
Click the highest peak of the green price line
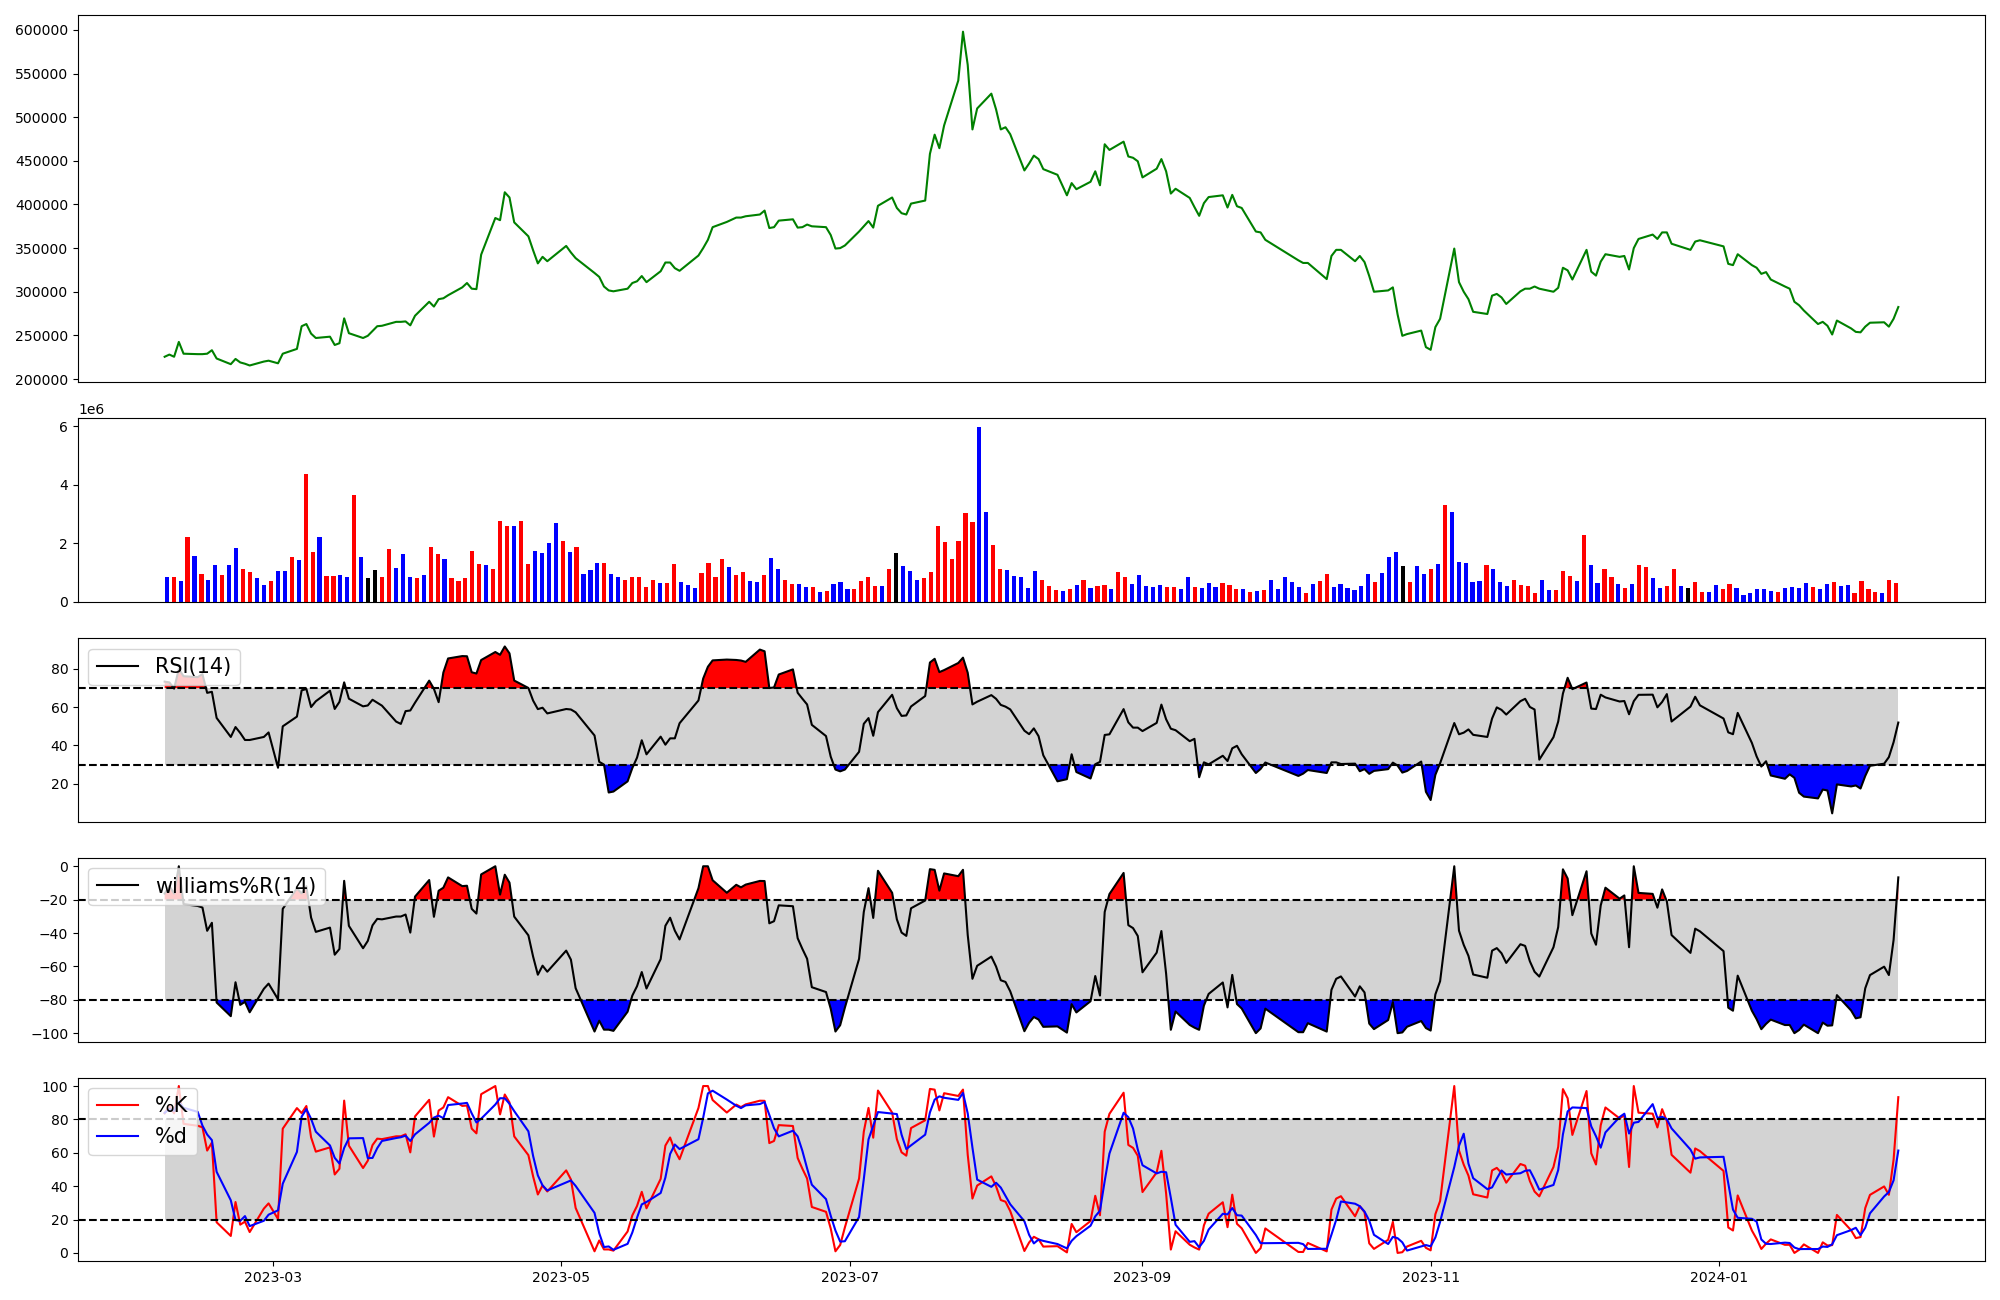[963, 32]
